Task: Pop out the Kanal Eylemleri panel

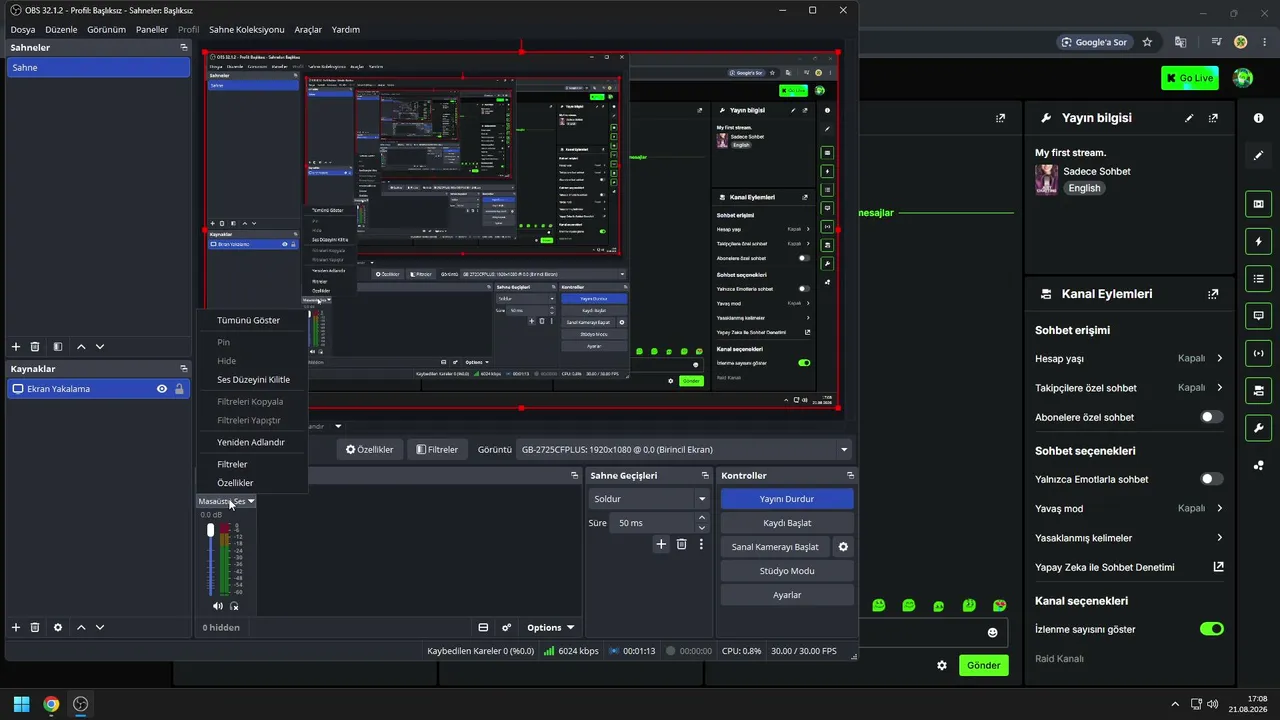Action: (x=1213, y=294)
